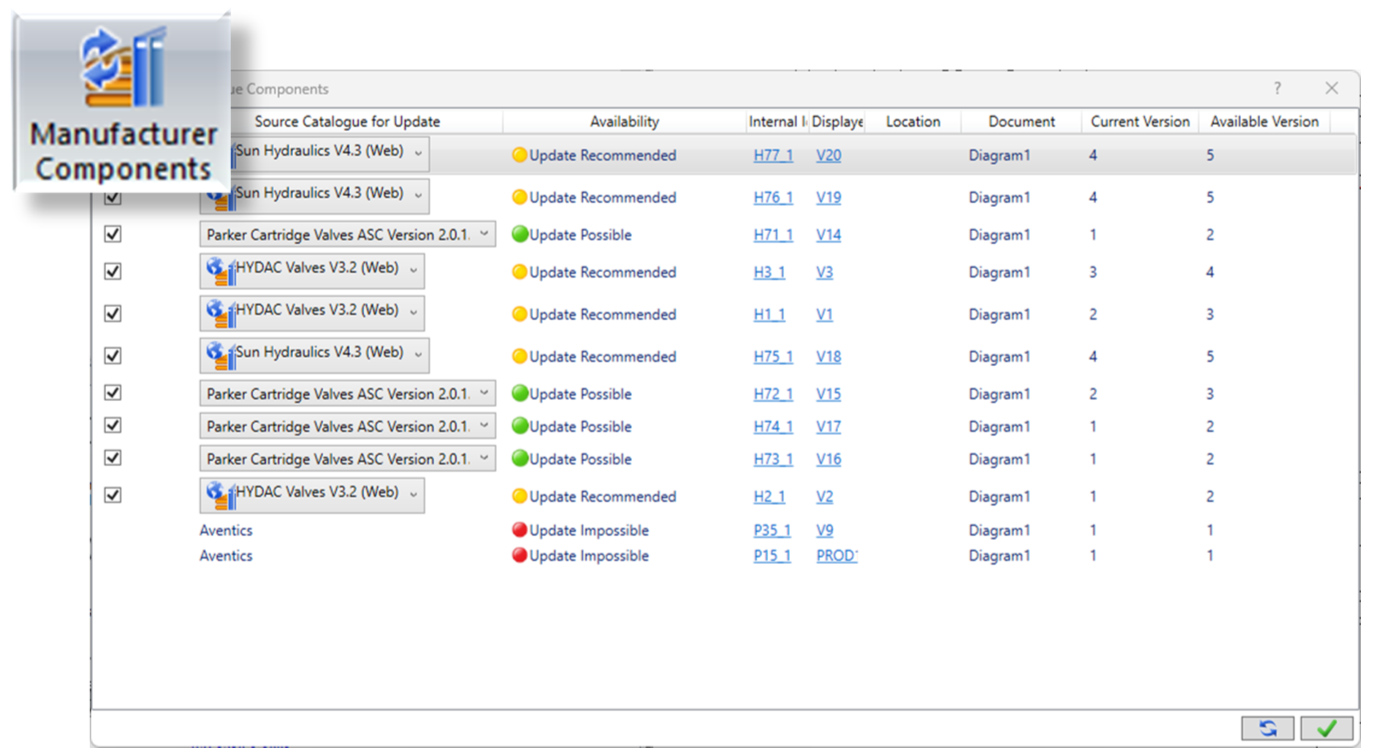Click the red status icon in P35_1 row

click(519, 530)
